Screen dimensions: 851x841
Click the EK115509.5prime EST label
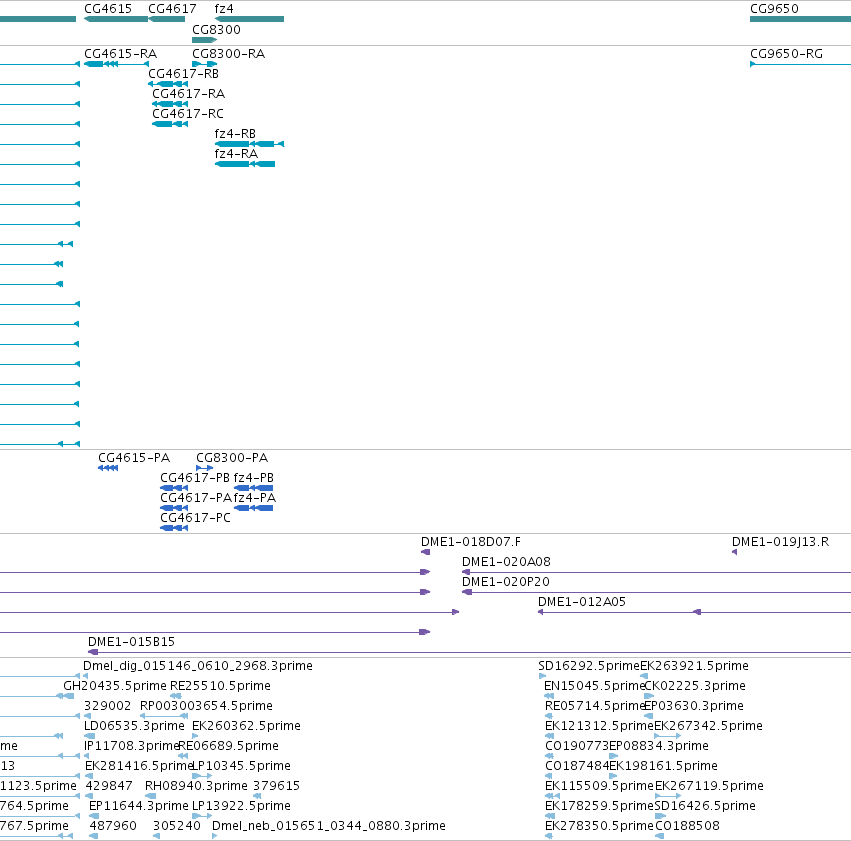(x=599, y=787)
